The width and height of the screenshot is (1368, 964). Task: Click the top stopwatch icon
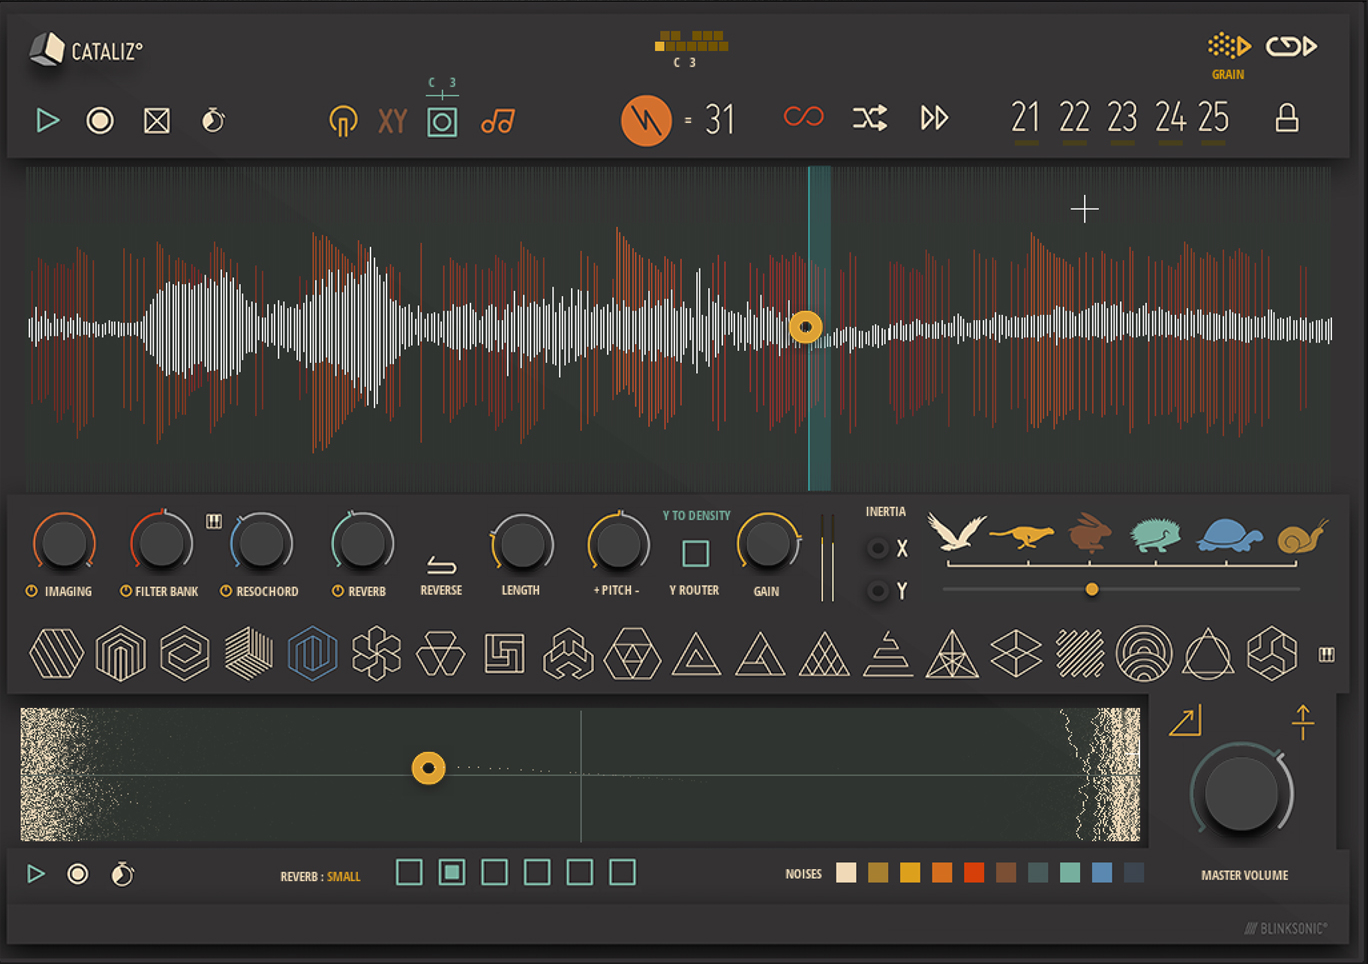coord(213,120)
